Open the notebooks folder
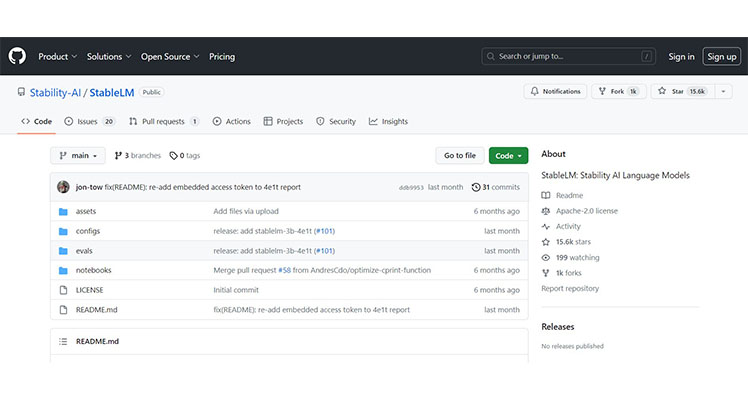The height and width of the screenshot is (400, 748). pyautogui.click(x=94, y=270)
